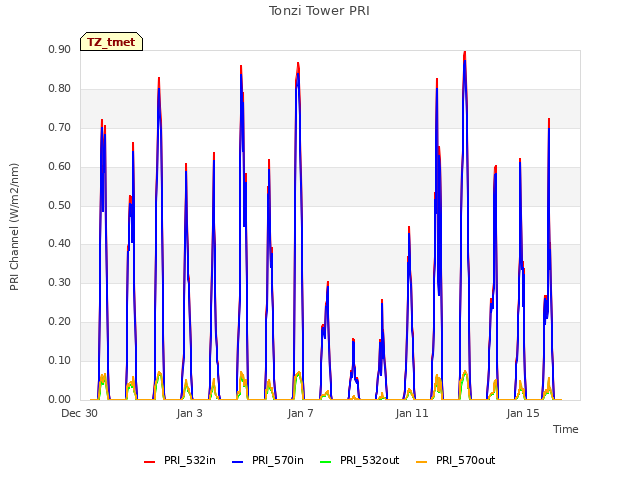Click the Jan 7 x-axis tick label

point(300,413)
